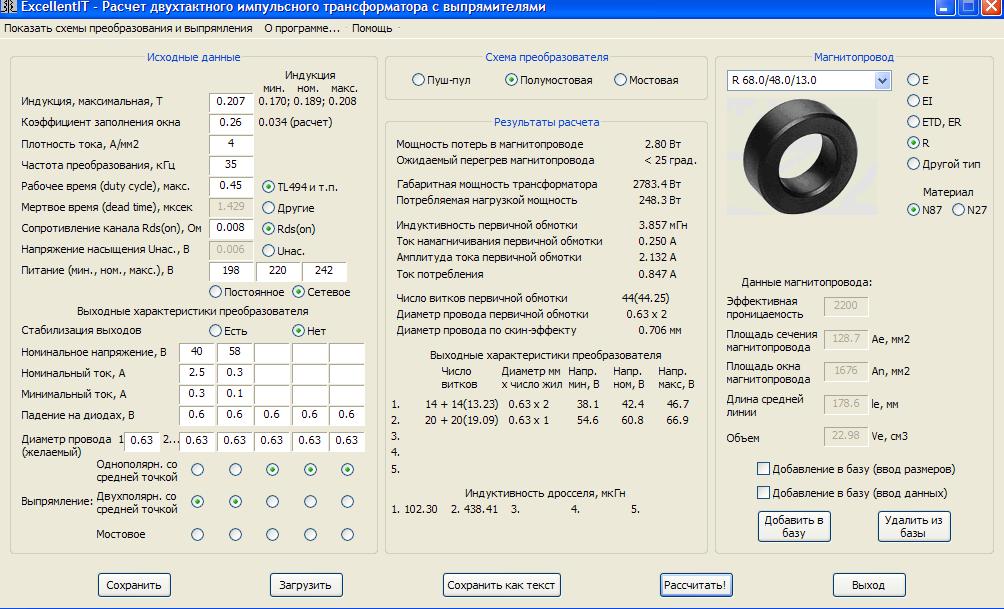Click the duty cycle field 0.45
This screenshot has width=1004, height=609.
pyautogui.click(x=231, y=186)
